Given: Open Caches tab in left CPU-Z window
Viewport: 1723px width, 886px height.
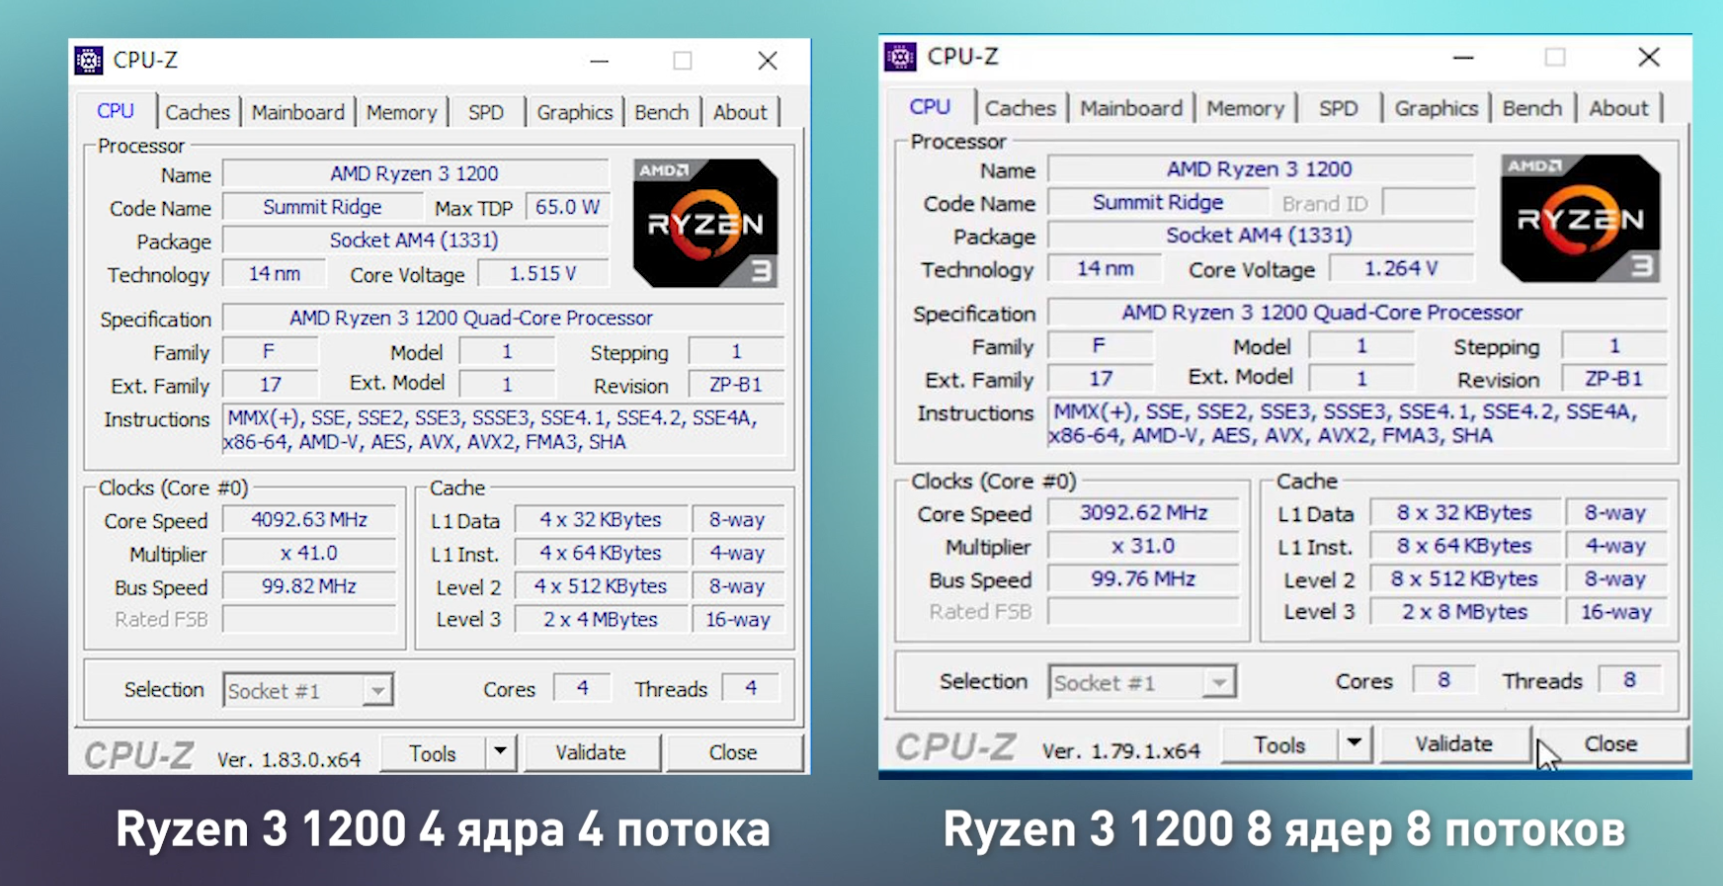Looking at the screenshot, I should (197, 112).
